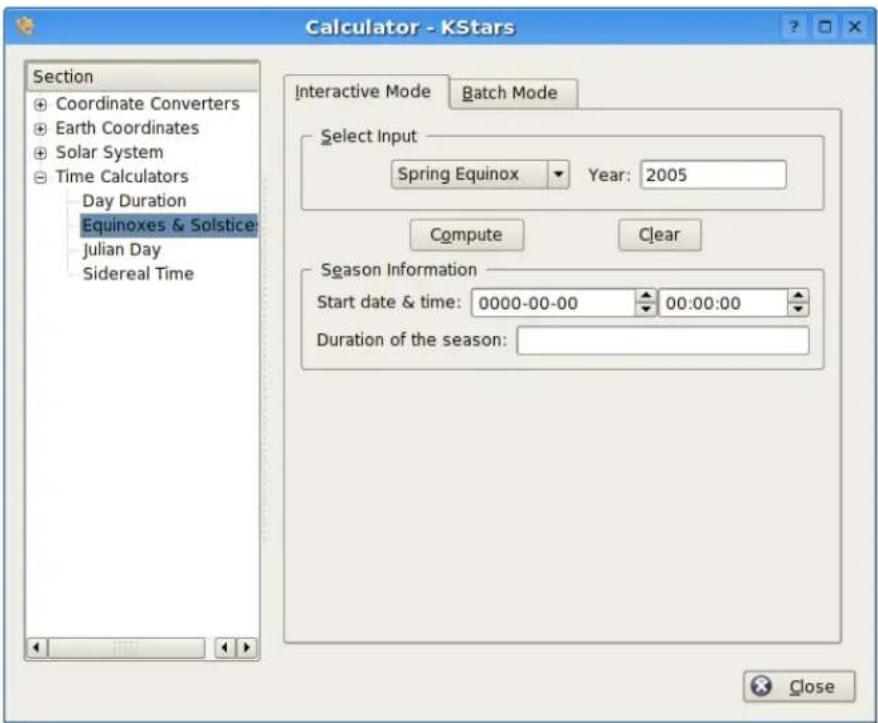Viewport: 878px width, 723px height.
Task: Click the Compute button
Action: pyautogui.click(x=466, y=235)
